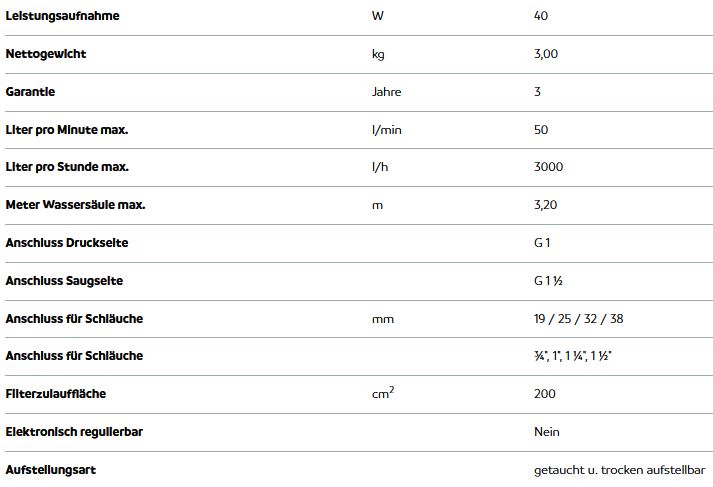Select the Meter Wassersäule max. label
713x487 pixels.
(75, 205)
